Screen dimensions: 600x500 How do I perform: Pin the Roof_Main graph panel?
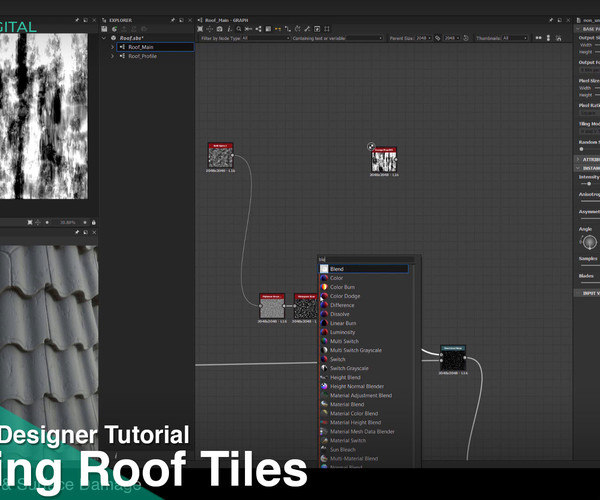[x=551, y=20]
